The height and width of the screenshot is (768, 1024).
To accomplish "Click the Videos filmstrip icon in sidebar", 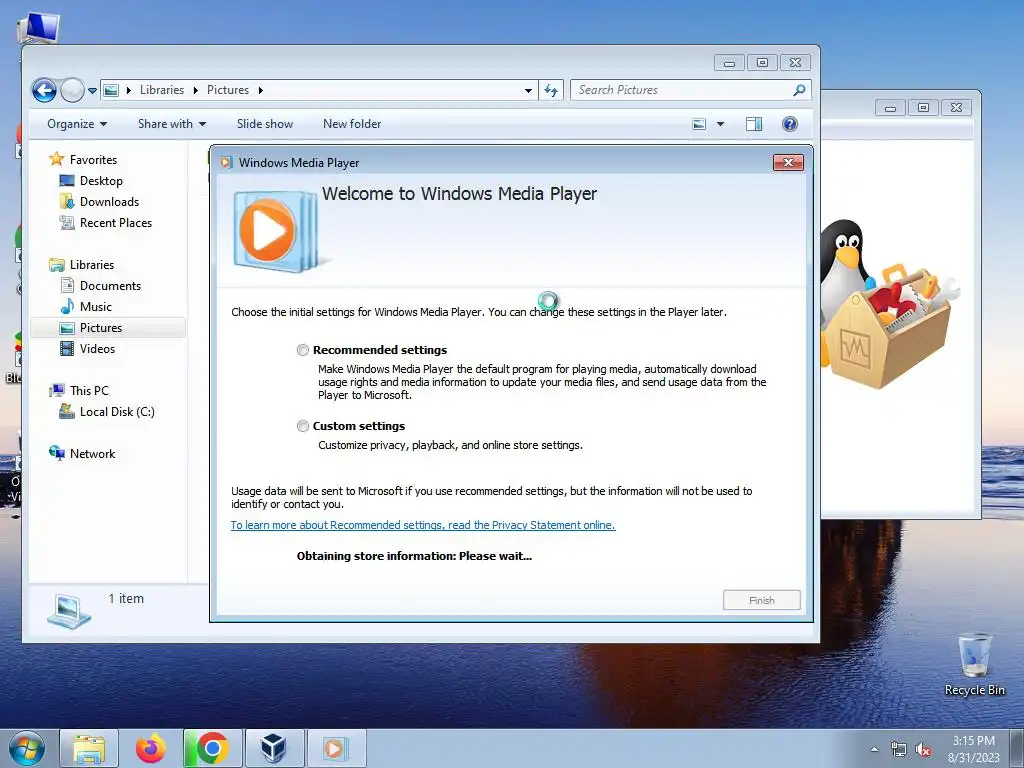I will (x=67, y=349).
